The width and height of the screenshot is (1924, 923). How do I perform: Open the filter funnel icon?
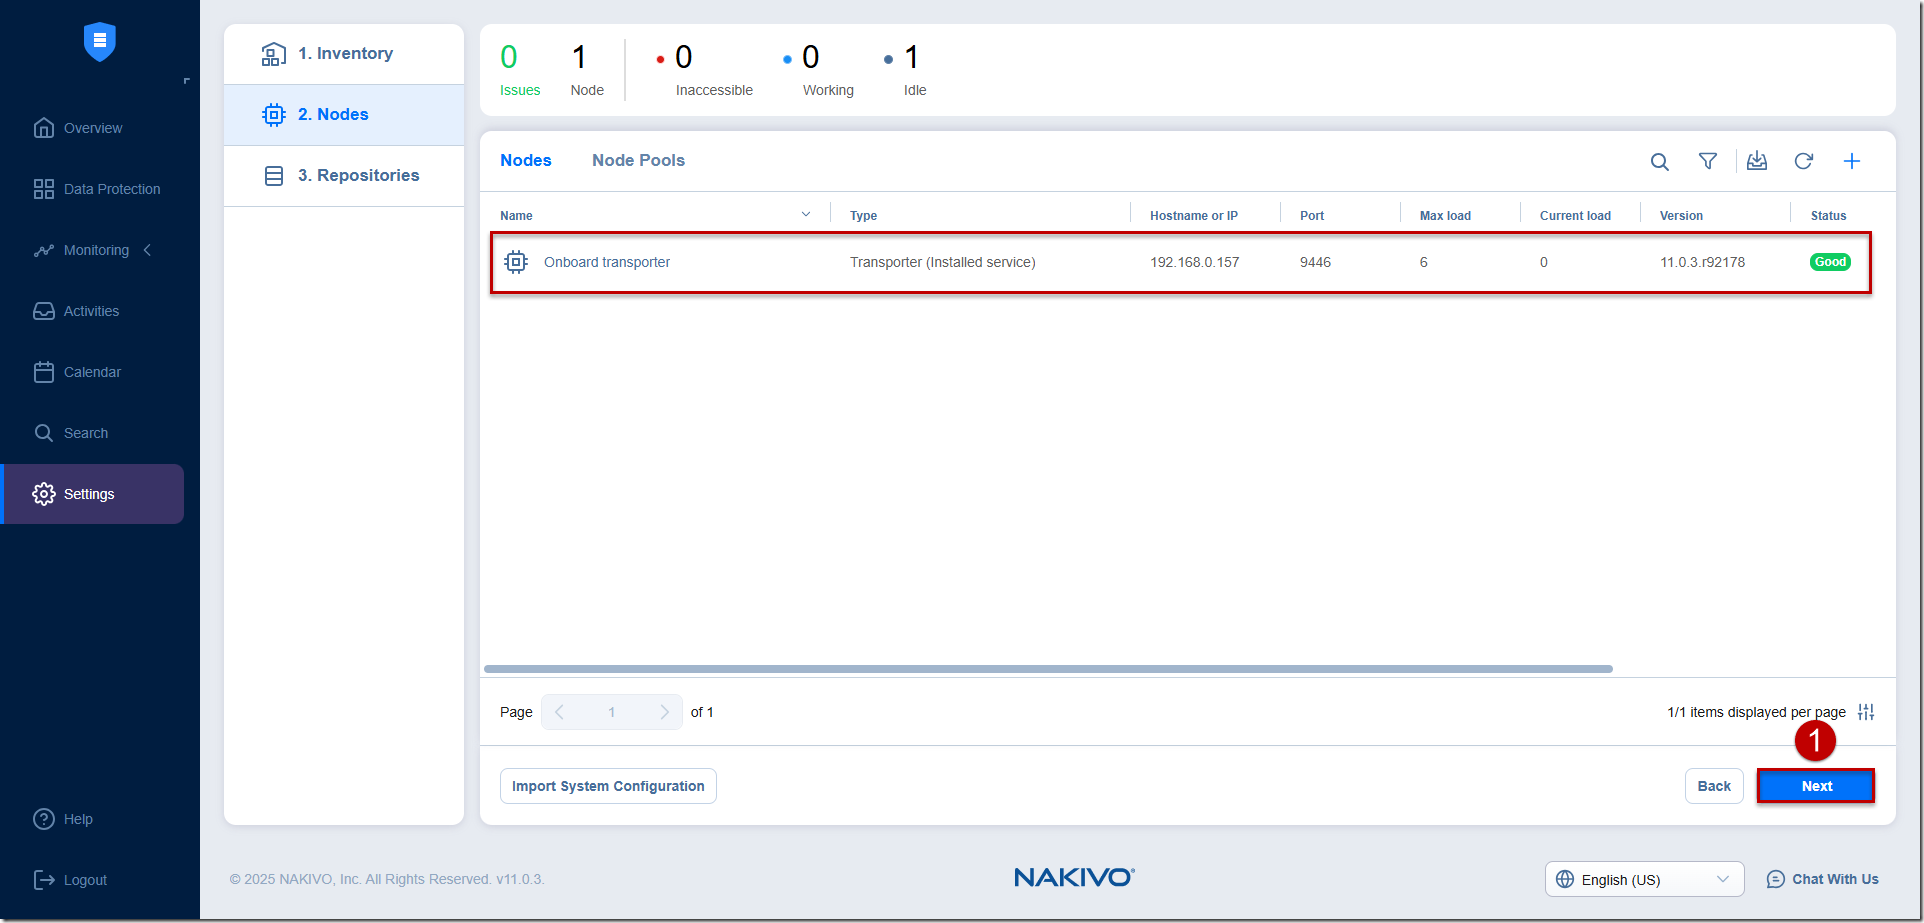coord(1708,161)
